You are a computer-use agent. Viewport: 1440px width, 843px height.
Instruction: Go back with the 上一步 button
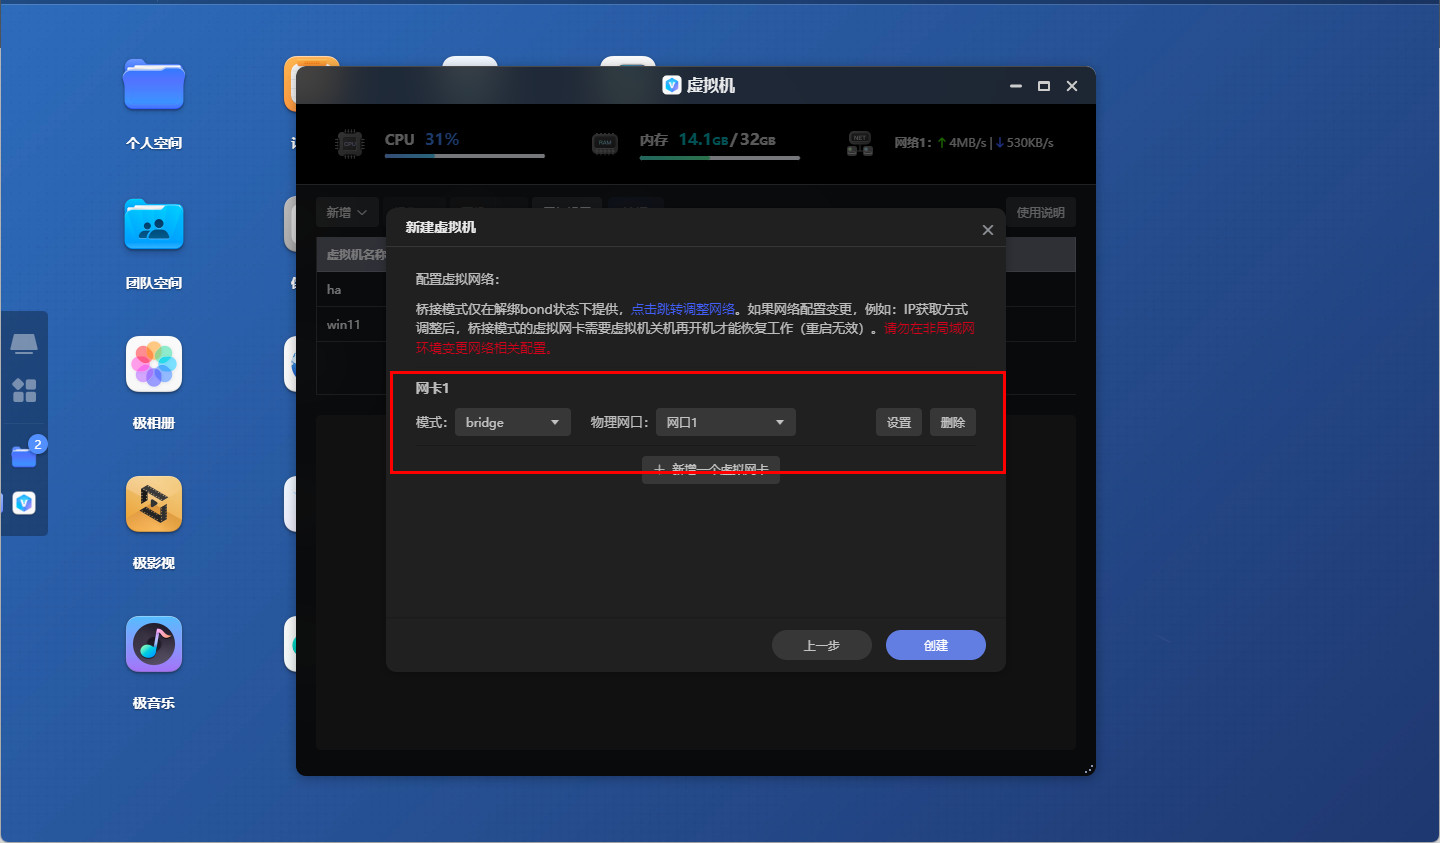821,645
